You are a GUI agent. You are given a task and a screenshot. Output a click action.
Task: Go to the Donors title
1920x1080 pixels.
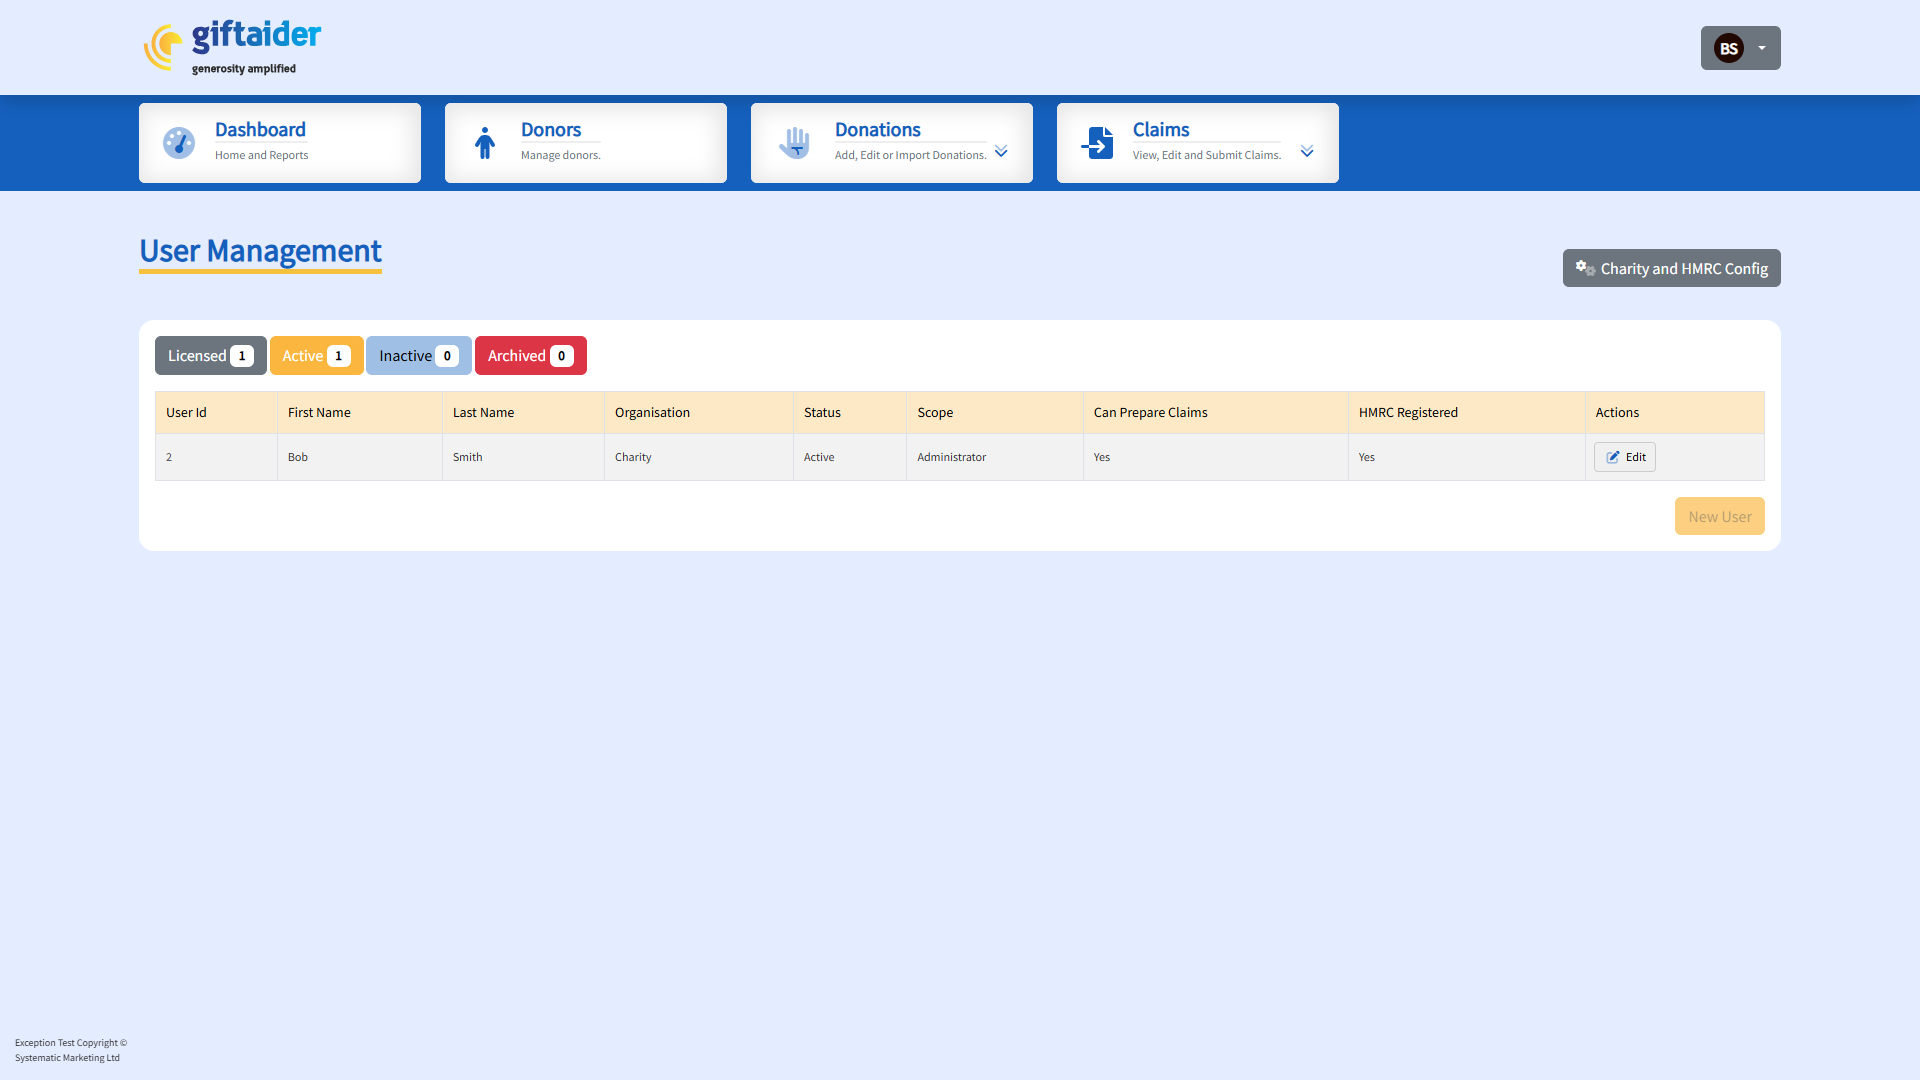pyautogui.click(x=551, y=130)
